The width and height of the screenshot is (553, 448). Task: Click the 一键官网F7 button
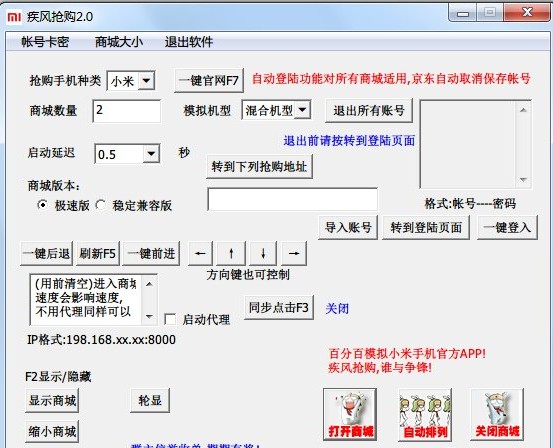pyautogui.click(x=209, y=81)
